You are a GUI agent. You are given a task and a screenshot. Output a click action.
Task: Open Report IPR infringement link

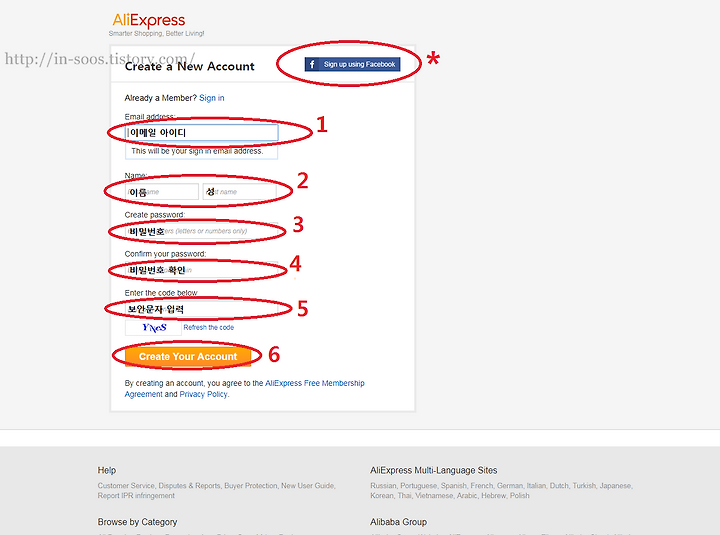(136, 496)
